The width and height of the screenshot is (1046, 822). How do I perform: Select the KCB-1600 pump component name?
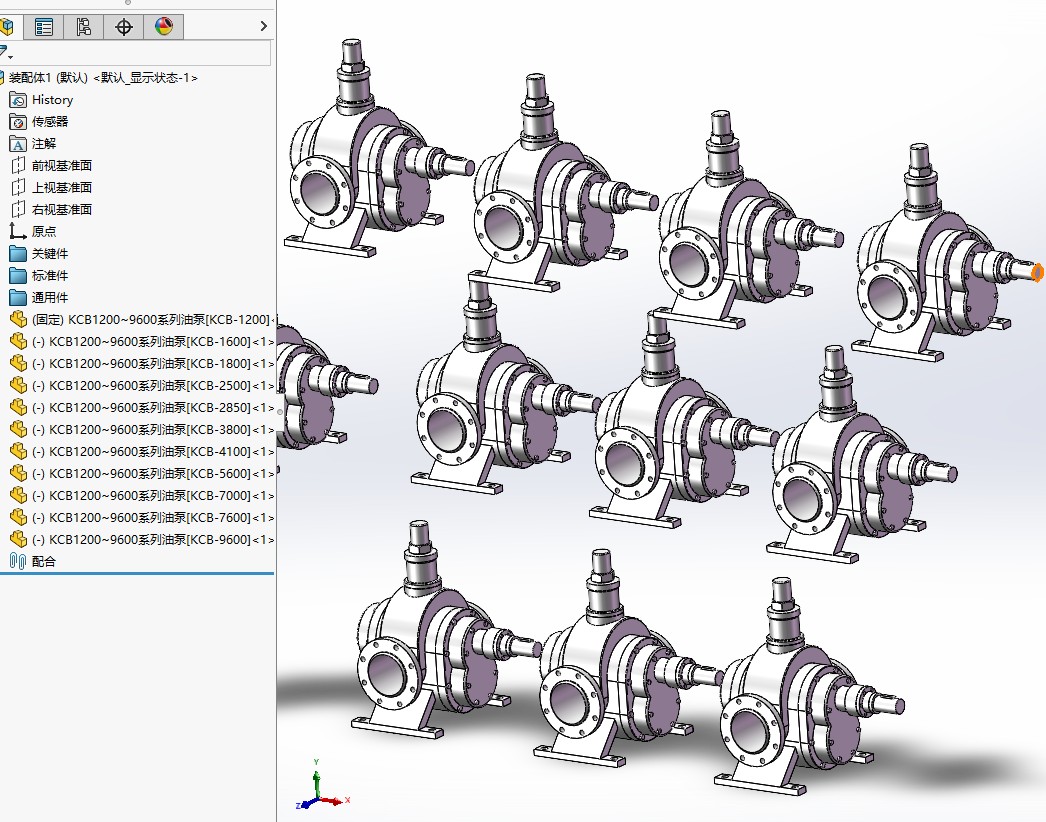point(153,342)
